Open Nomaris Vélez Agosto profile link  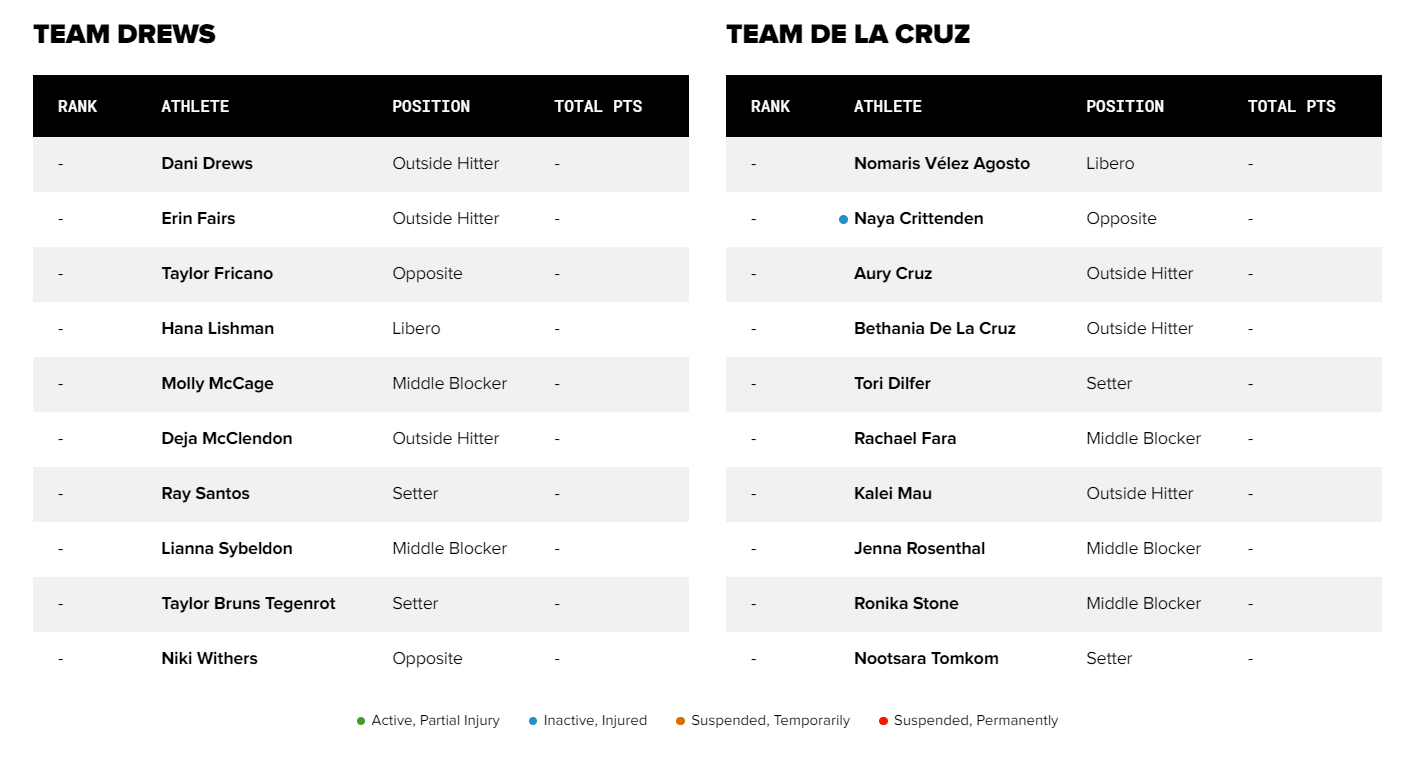point(941,163)
